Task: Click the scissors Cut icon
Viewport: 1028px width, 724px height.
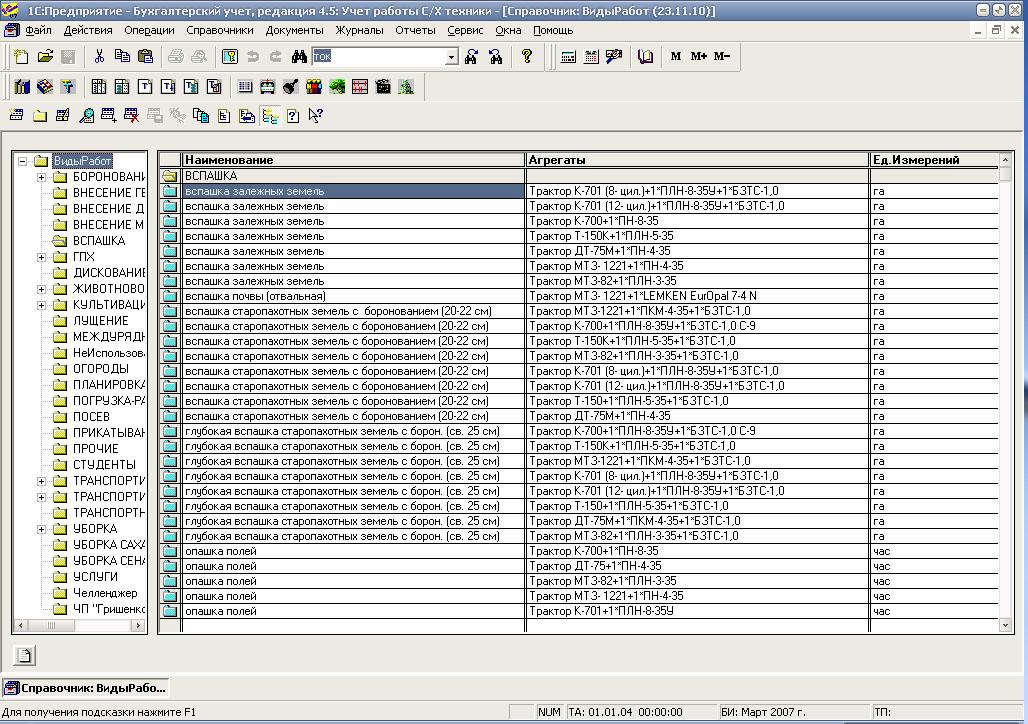Action: pos(99,56)
